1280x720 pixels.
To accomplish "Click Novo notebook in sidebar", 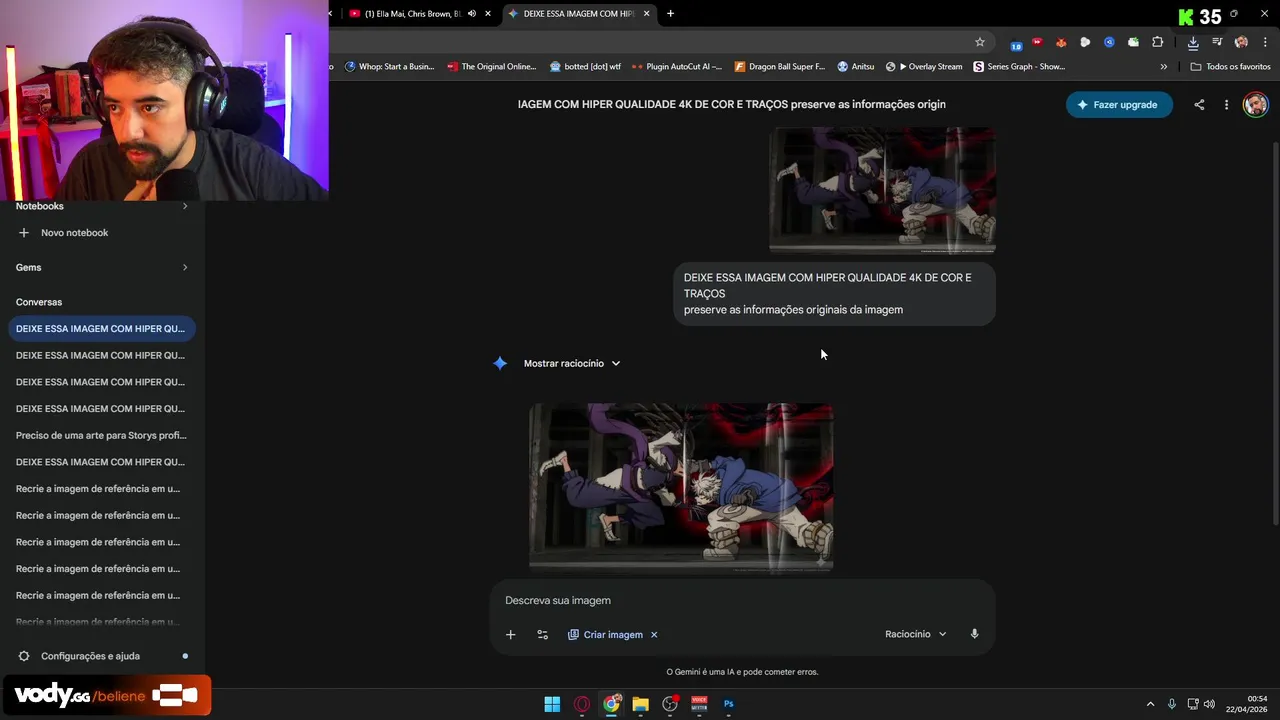I will (63, 233).
